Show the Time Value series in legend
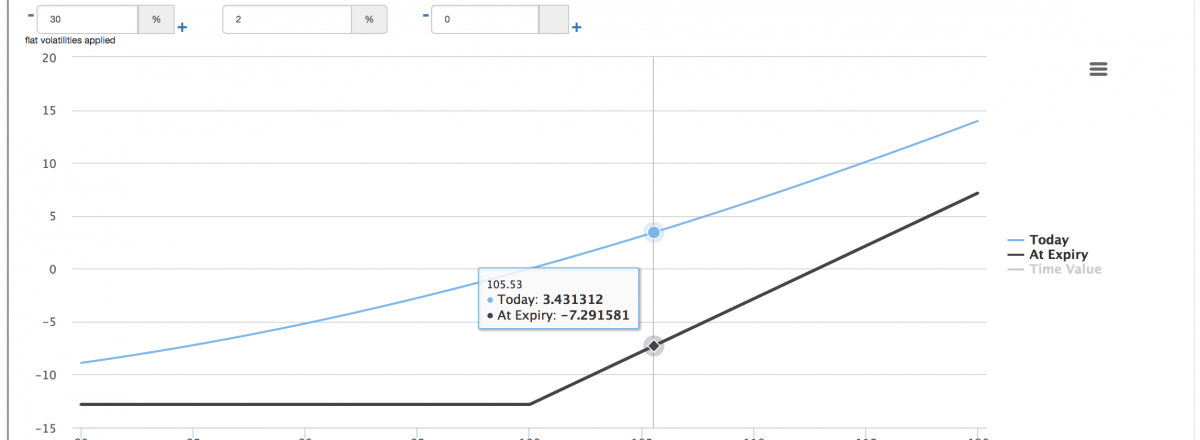The image size is (1200, 440). [1065, 269]
